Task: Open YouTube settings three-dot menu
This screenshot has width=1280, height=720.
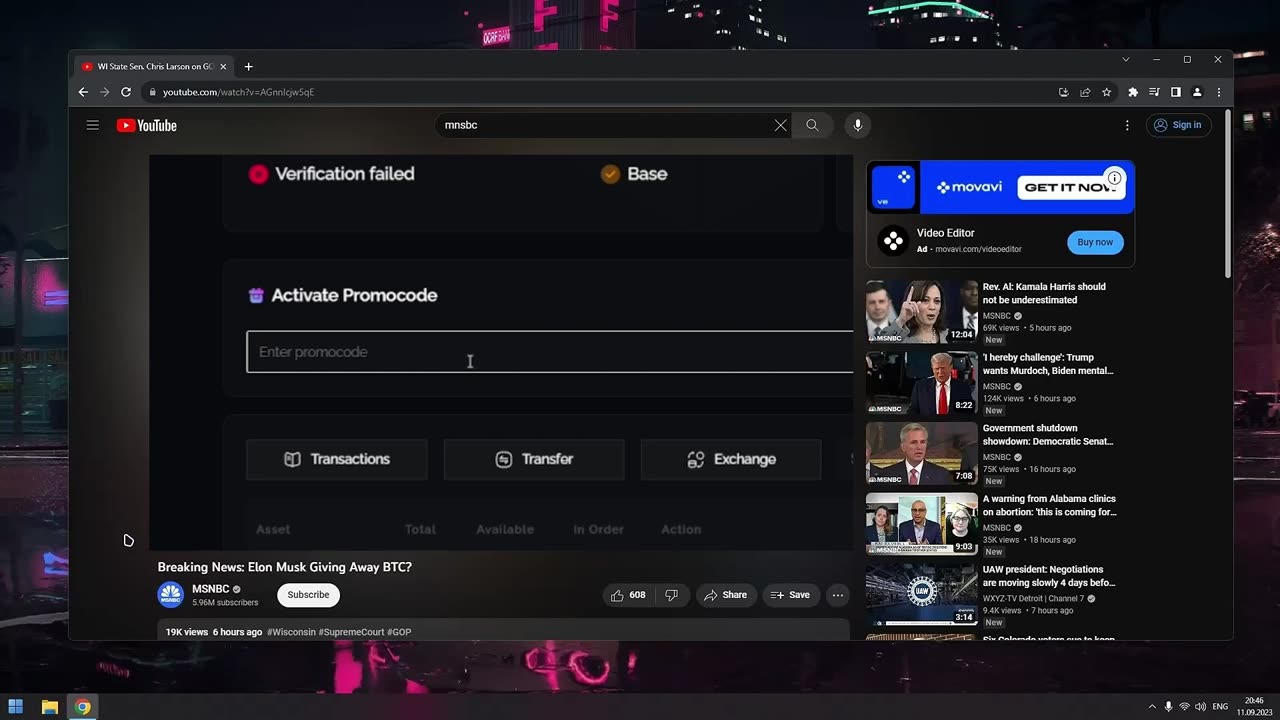Action: click(x=1127, y=125)
